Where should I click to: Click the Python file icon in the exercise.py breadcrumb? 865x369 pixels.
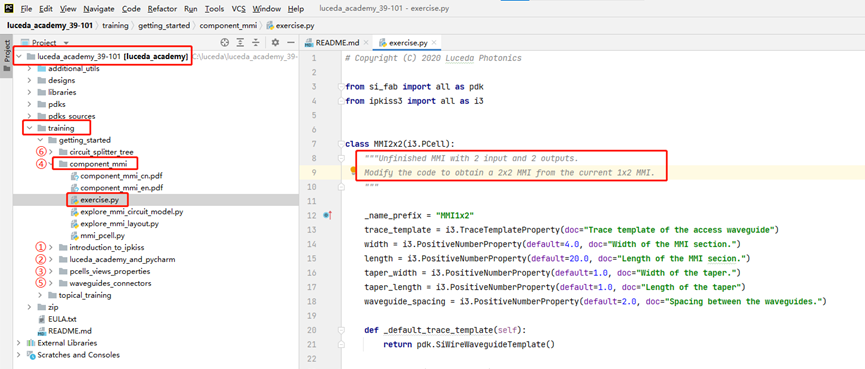[270, 25]
